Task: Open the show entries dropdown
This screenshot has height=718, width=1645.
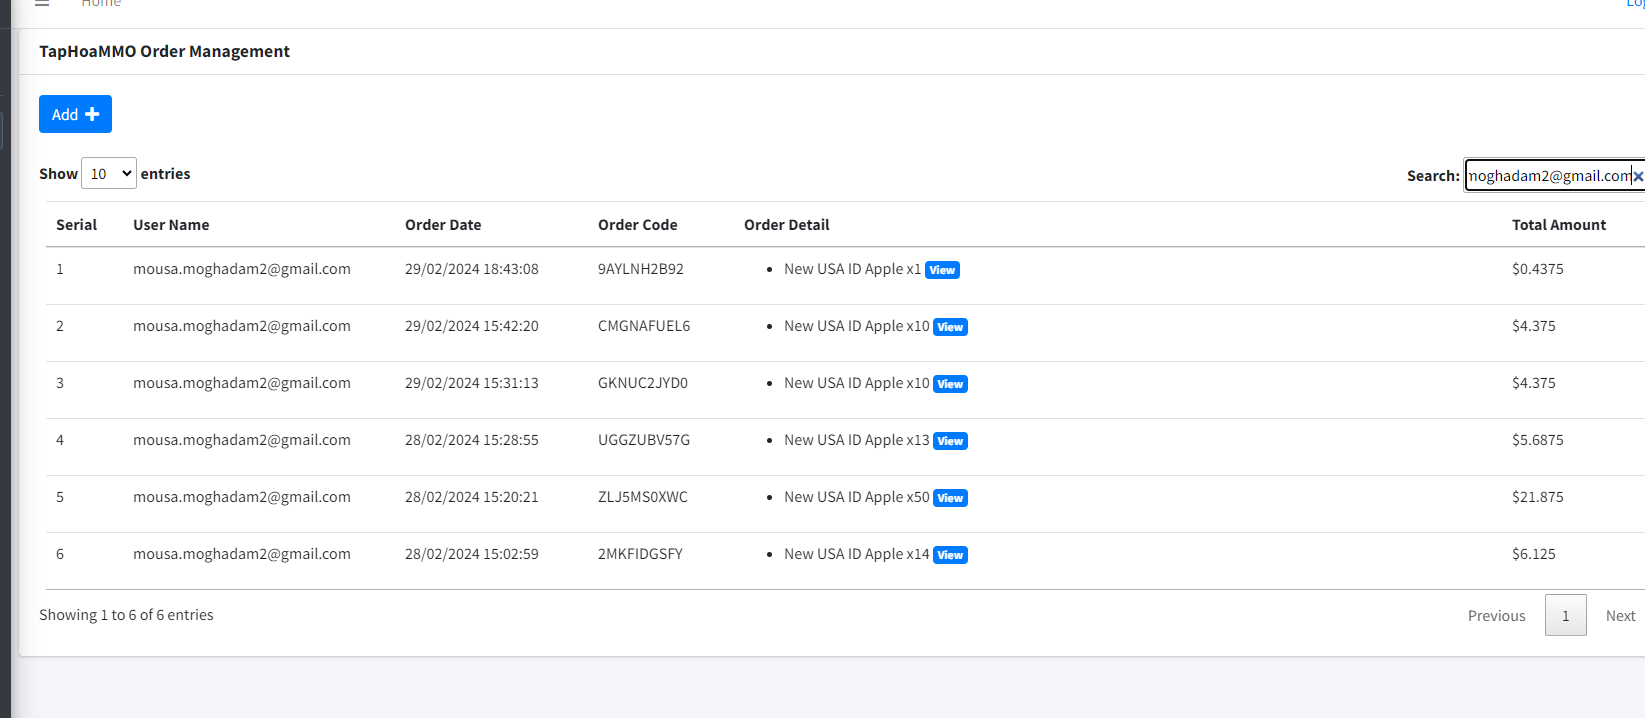Action: tap(109, 174)
